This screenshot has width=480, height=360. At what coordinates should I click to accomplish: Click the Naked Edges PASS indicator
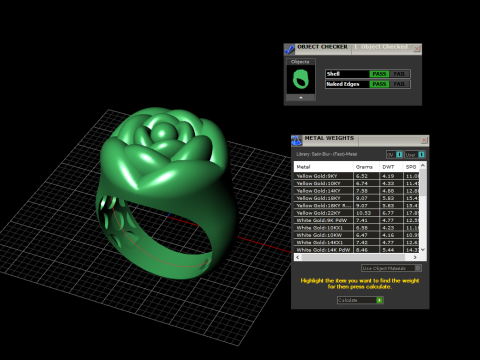coord(379,84)
